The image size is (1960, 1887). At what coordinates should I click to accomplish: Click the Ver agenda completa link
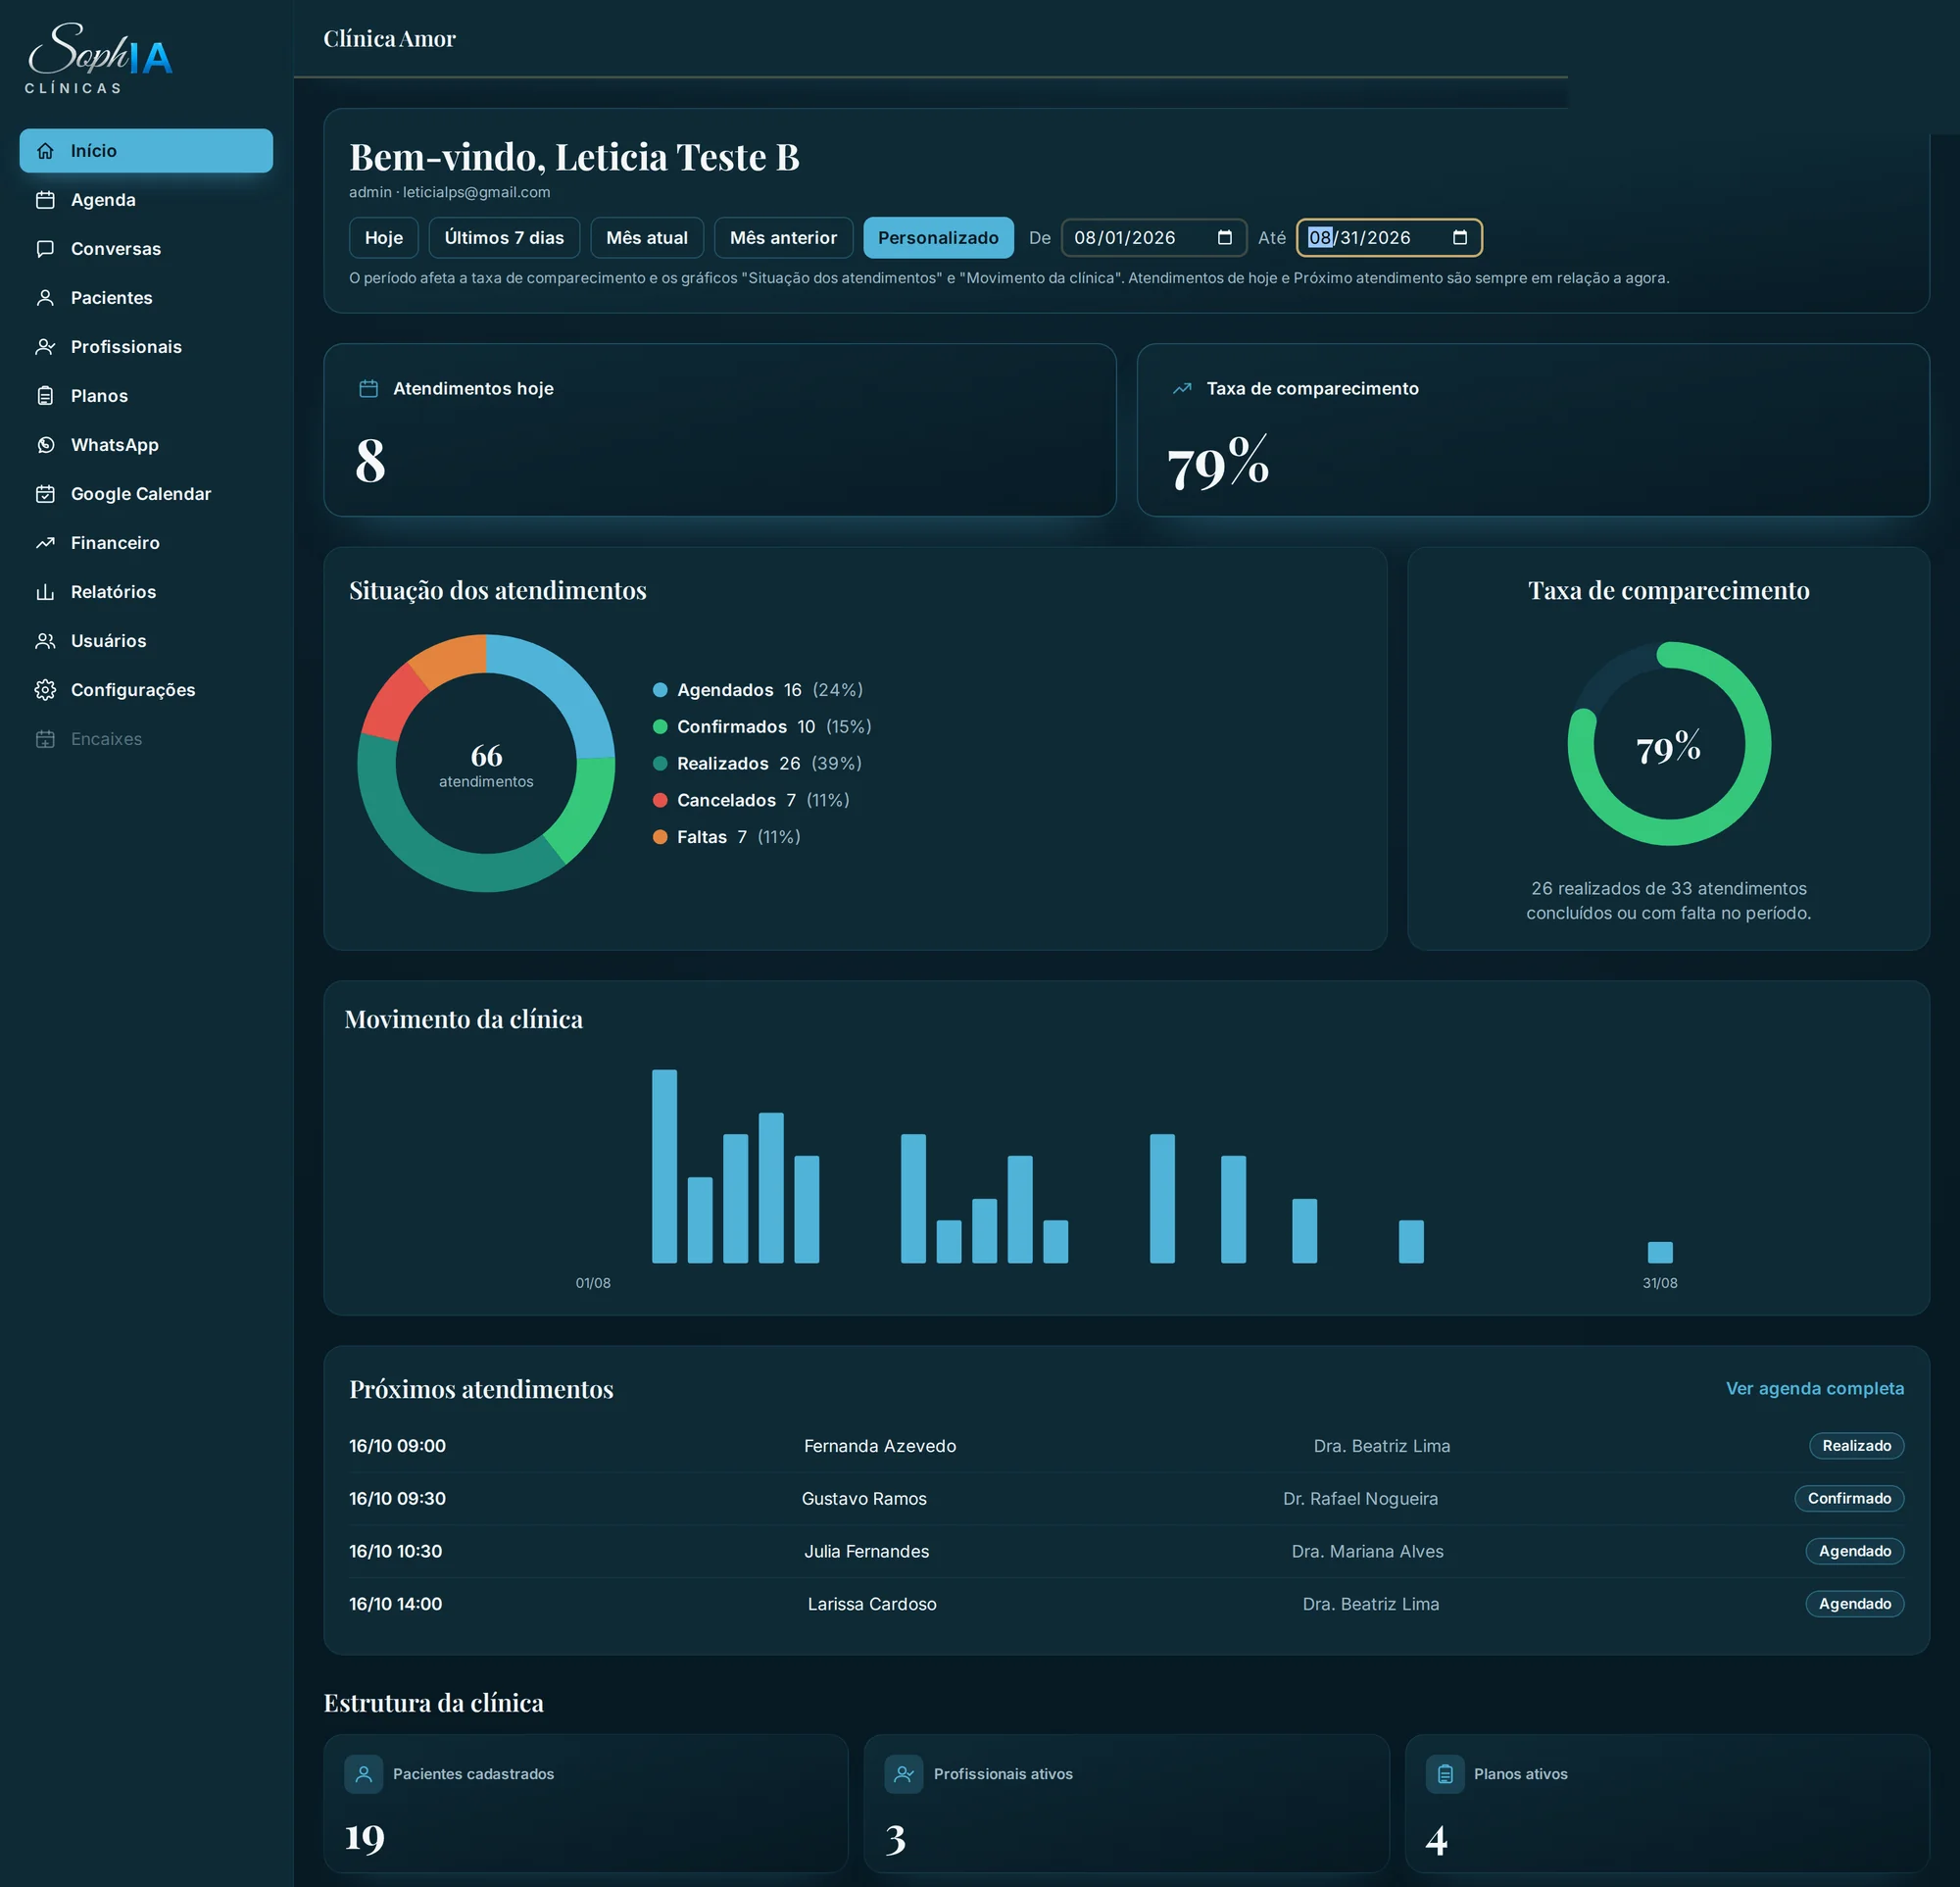(x=1814, y=1388)
